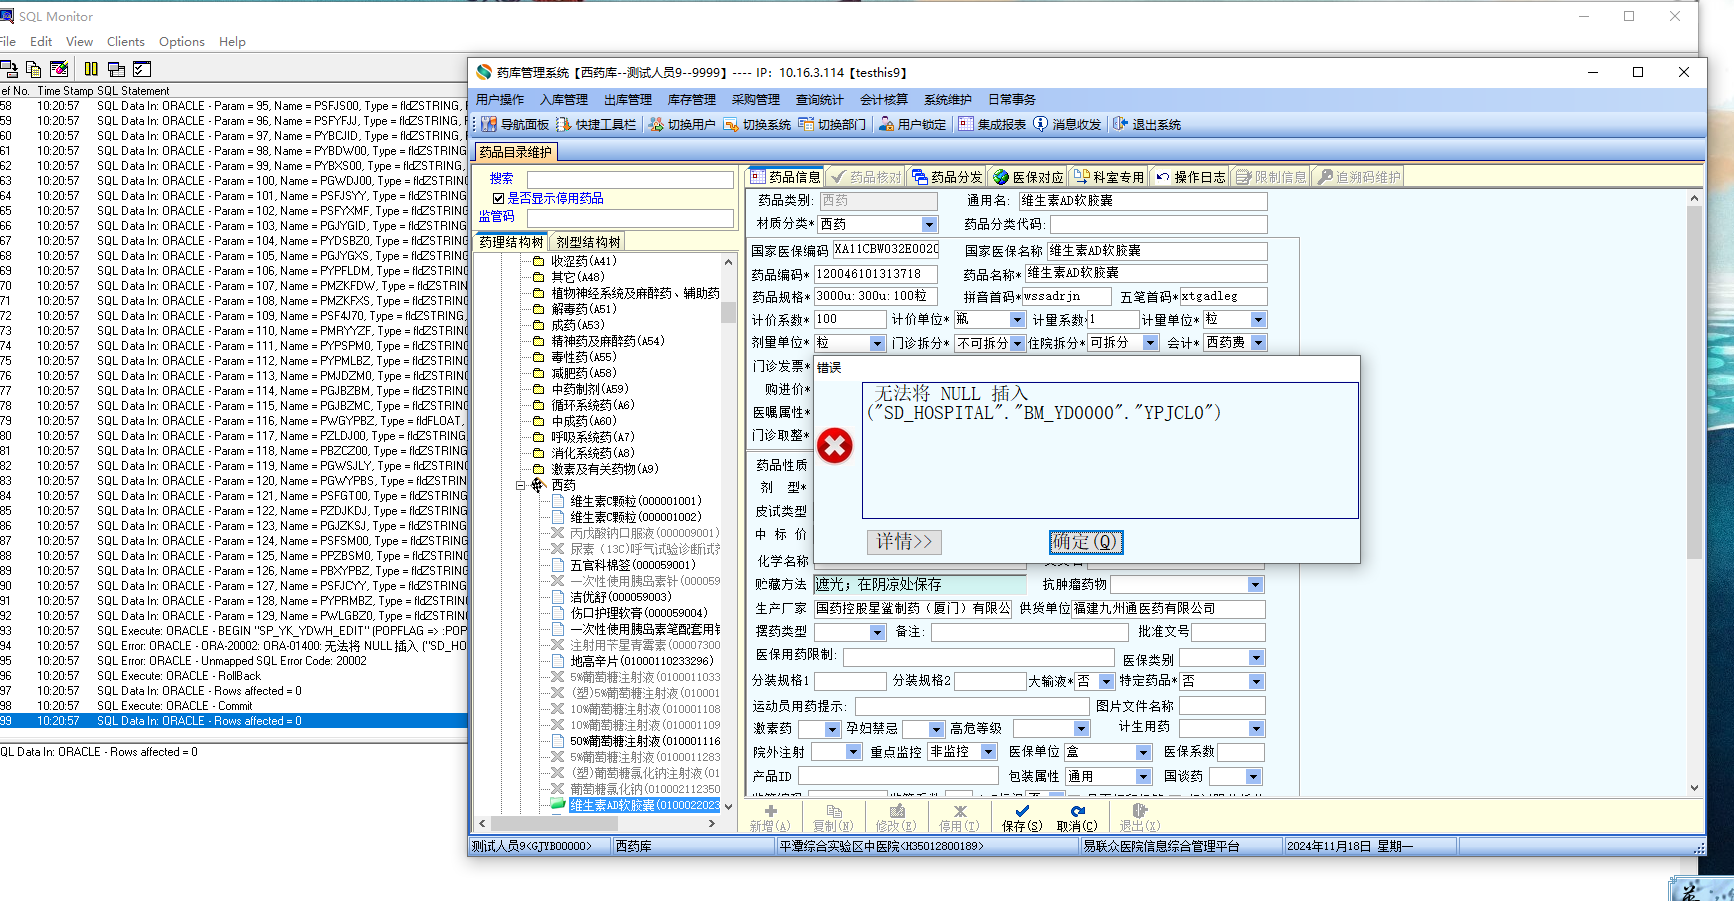Click 停用(T) disable icon button
Image resolution: width=1734 pixels, height=901 pixels.
[959, 818]
